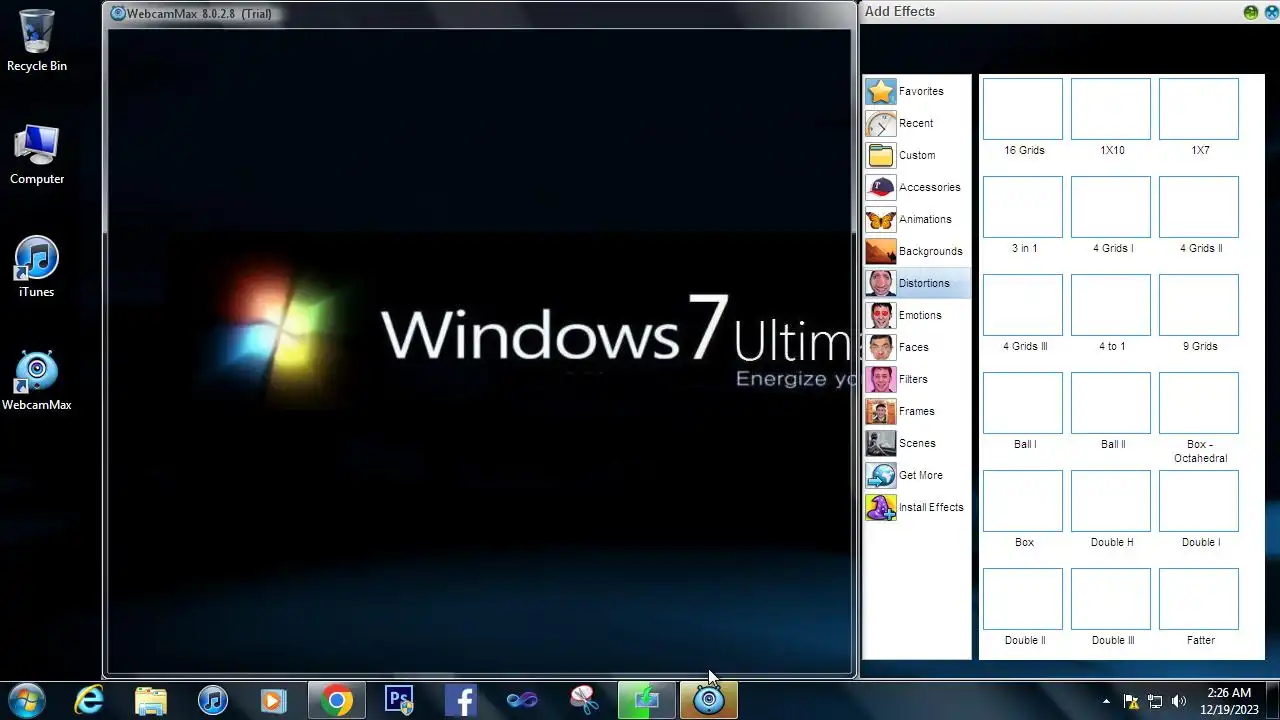
Task: Apply the Box distortion effect
Action: coord(1023,501)
